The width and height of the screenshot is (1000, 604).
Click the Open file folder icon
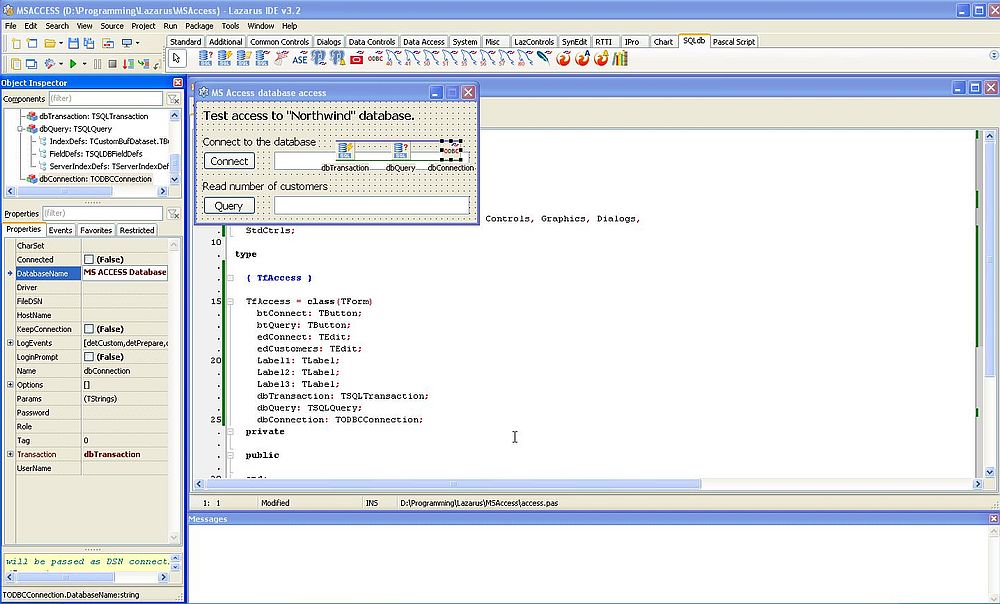tap(50, 43)
